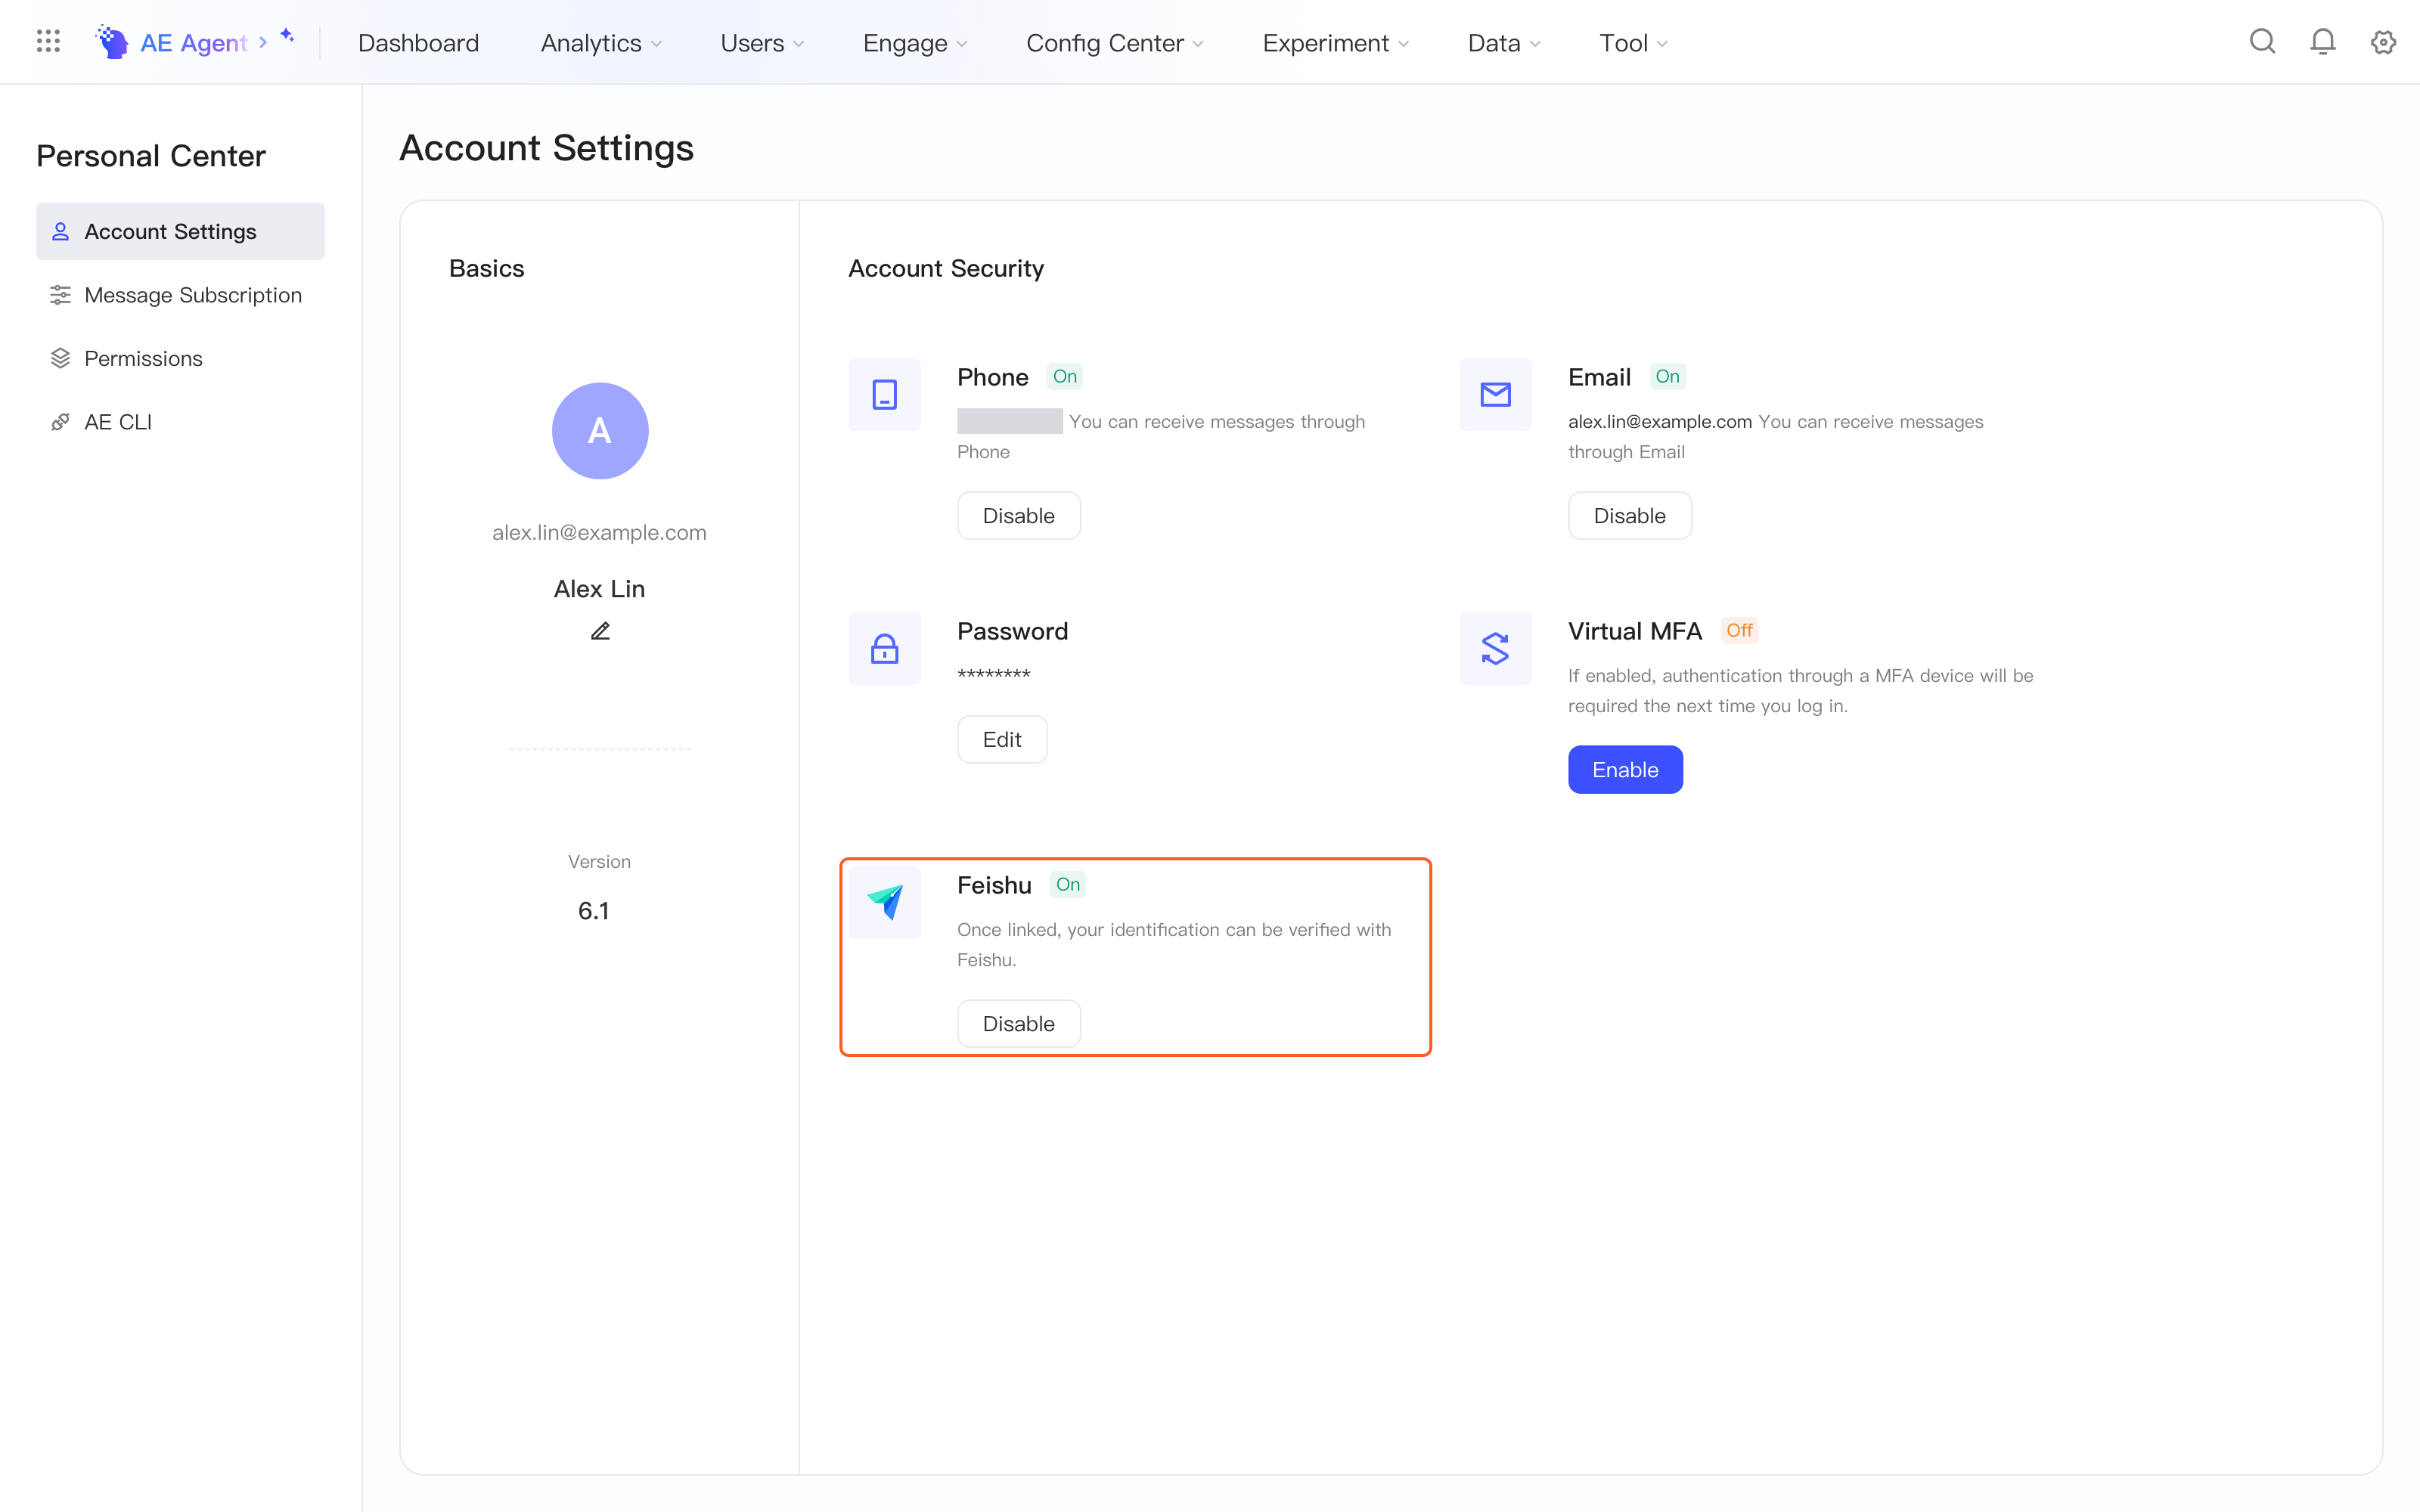Click the Virtual MFA Off badge
This screenshot has height=1512, width=2420.
click(1739, 631)
